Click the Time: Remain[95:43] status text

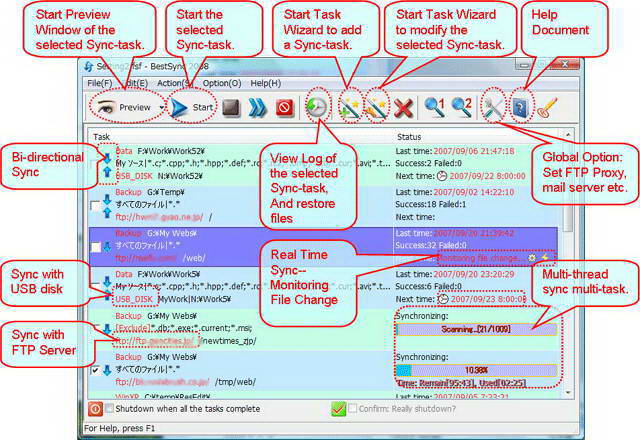(x=461, y=383)
